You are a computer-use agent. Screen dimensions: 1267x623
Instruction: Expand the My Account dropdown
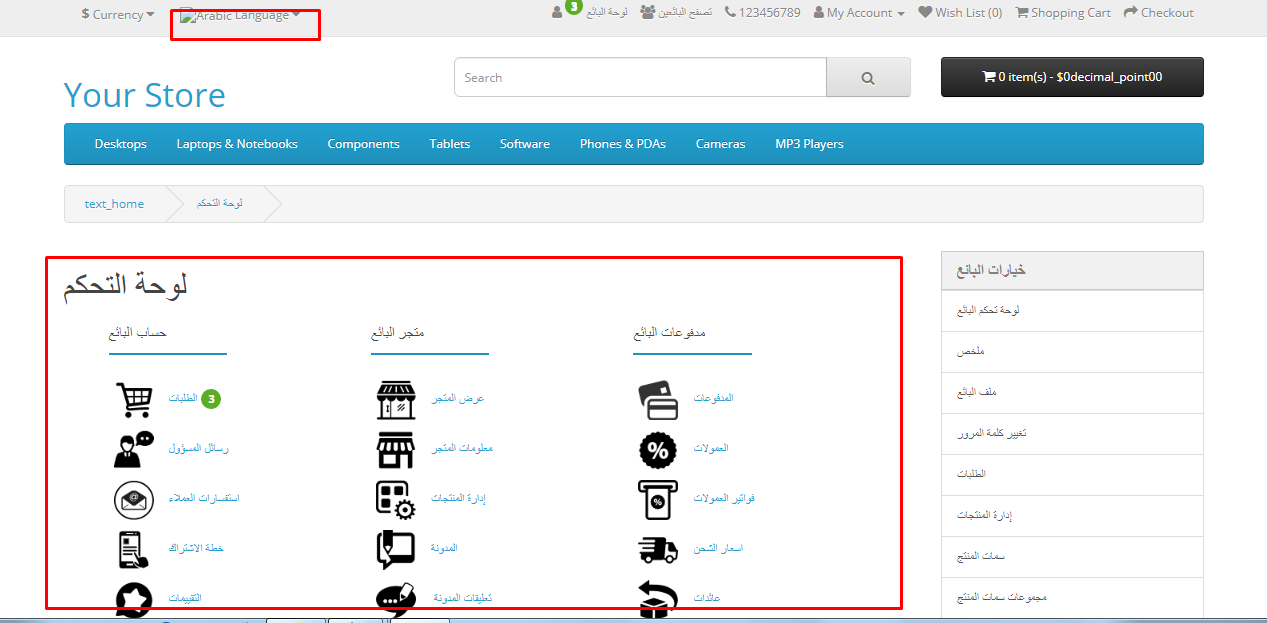coord(859,13)
